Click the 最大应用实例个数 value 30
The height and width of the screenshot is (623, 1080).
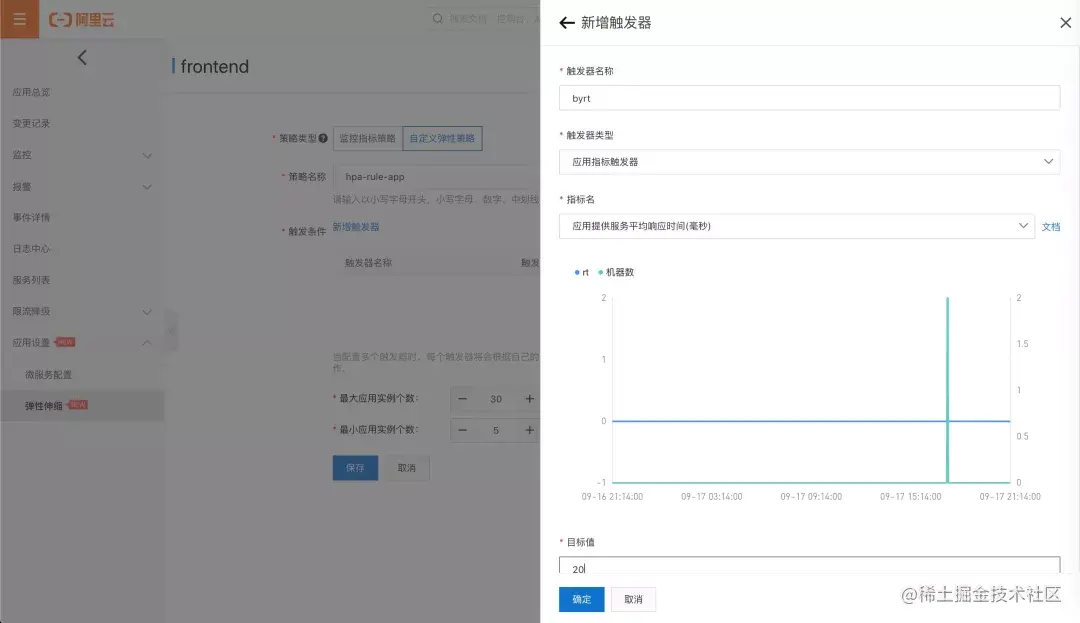(x=496, y=399)
